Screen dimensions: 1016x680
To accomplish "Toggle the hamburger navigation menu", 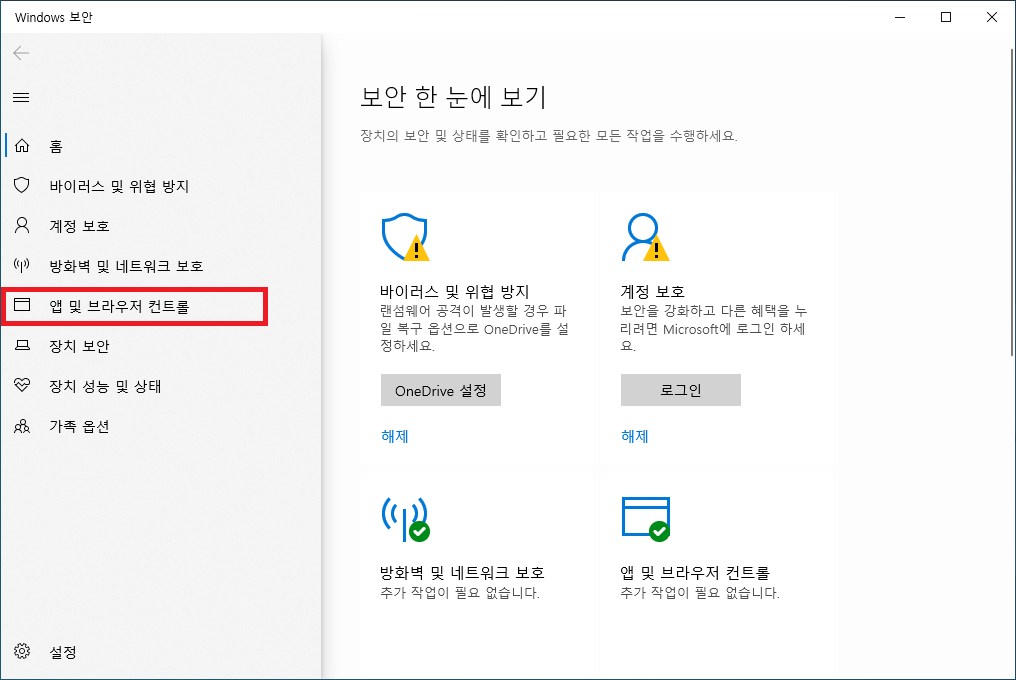I will 21,98.
